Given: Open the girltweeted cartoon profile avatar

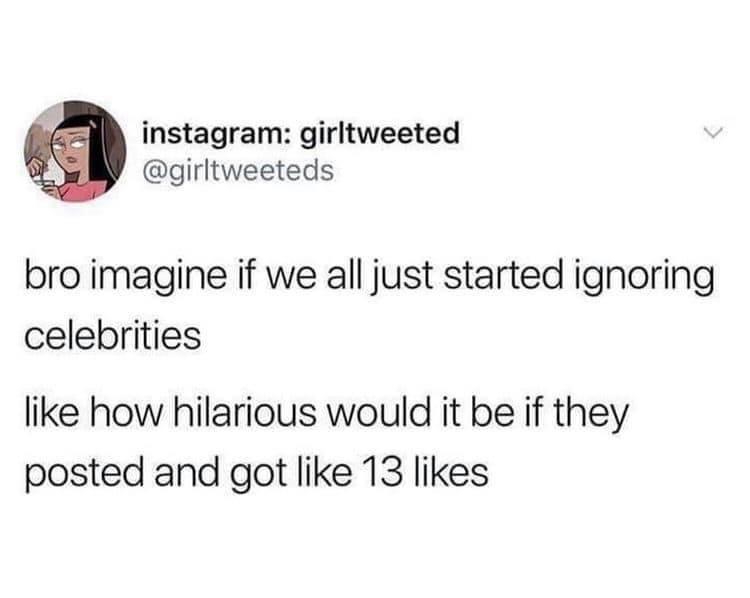Looking at the screenshot, I should coord(75,152).
